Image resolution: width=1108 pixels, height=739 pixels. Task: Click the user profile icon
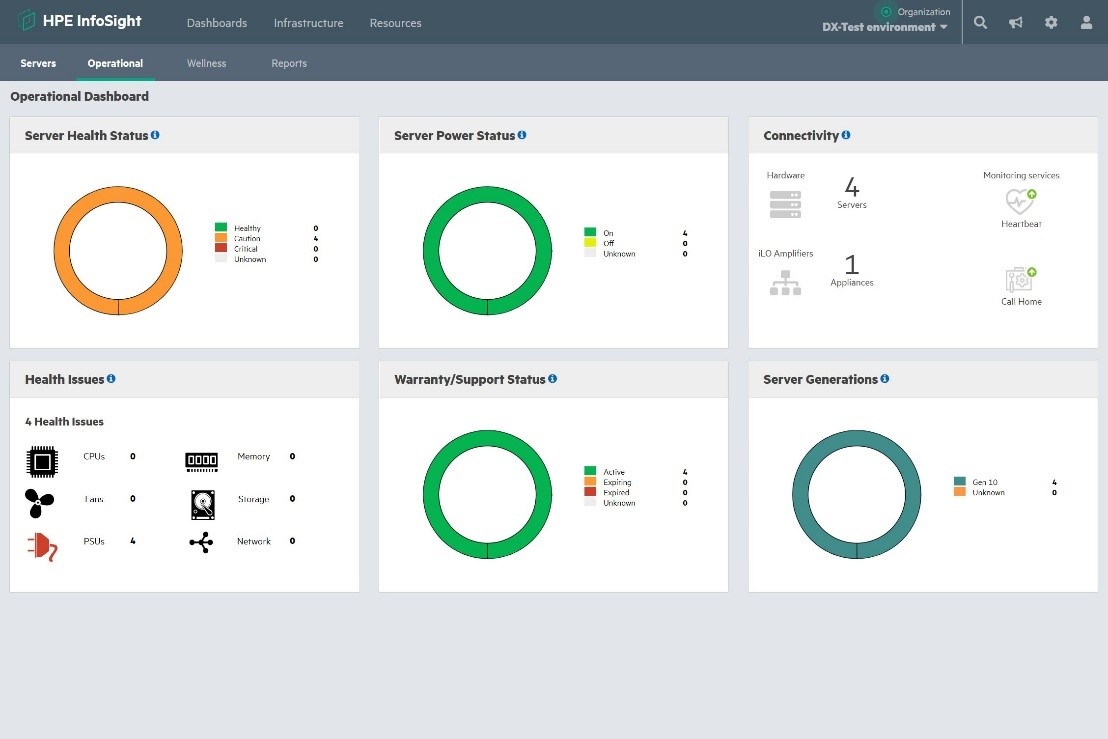(x=1086, y=23)
